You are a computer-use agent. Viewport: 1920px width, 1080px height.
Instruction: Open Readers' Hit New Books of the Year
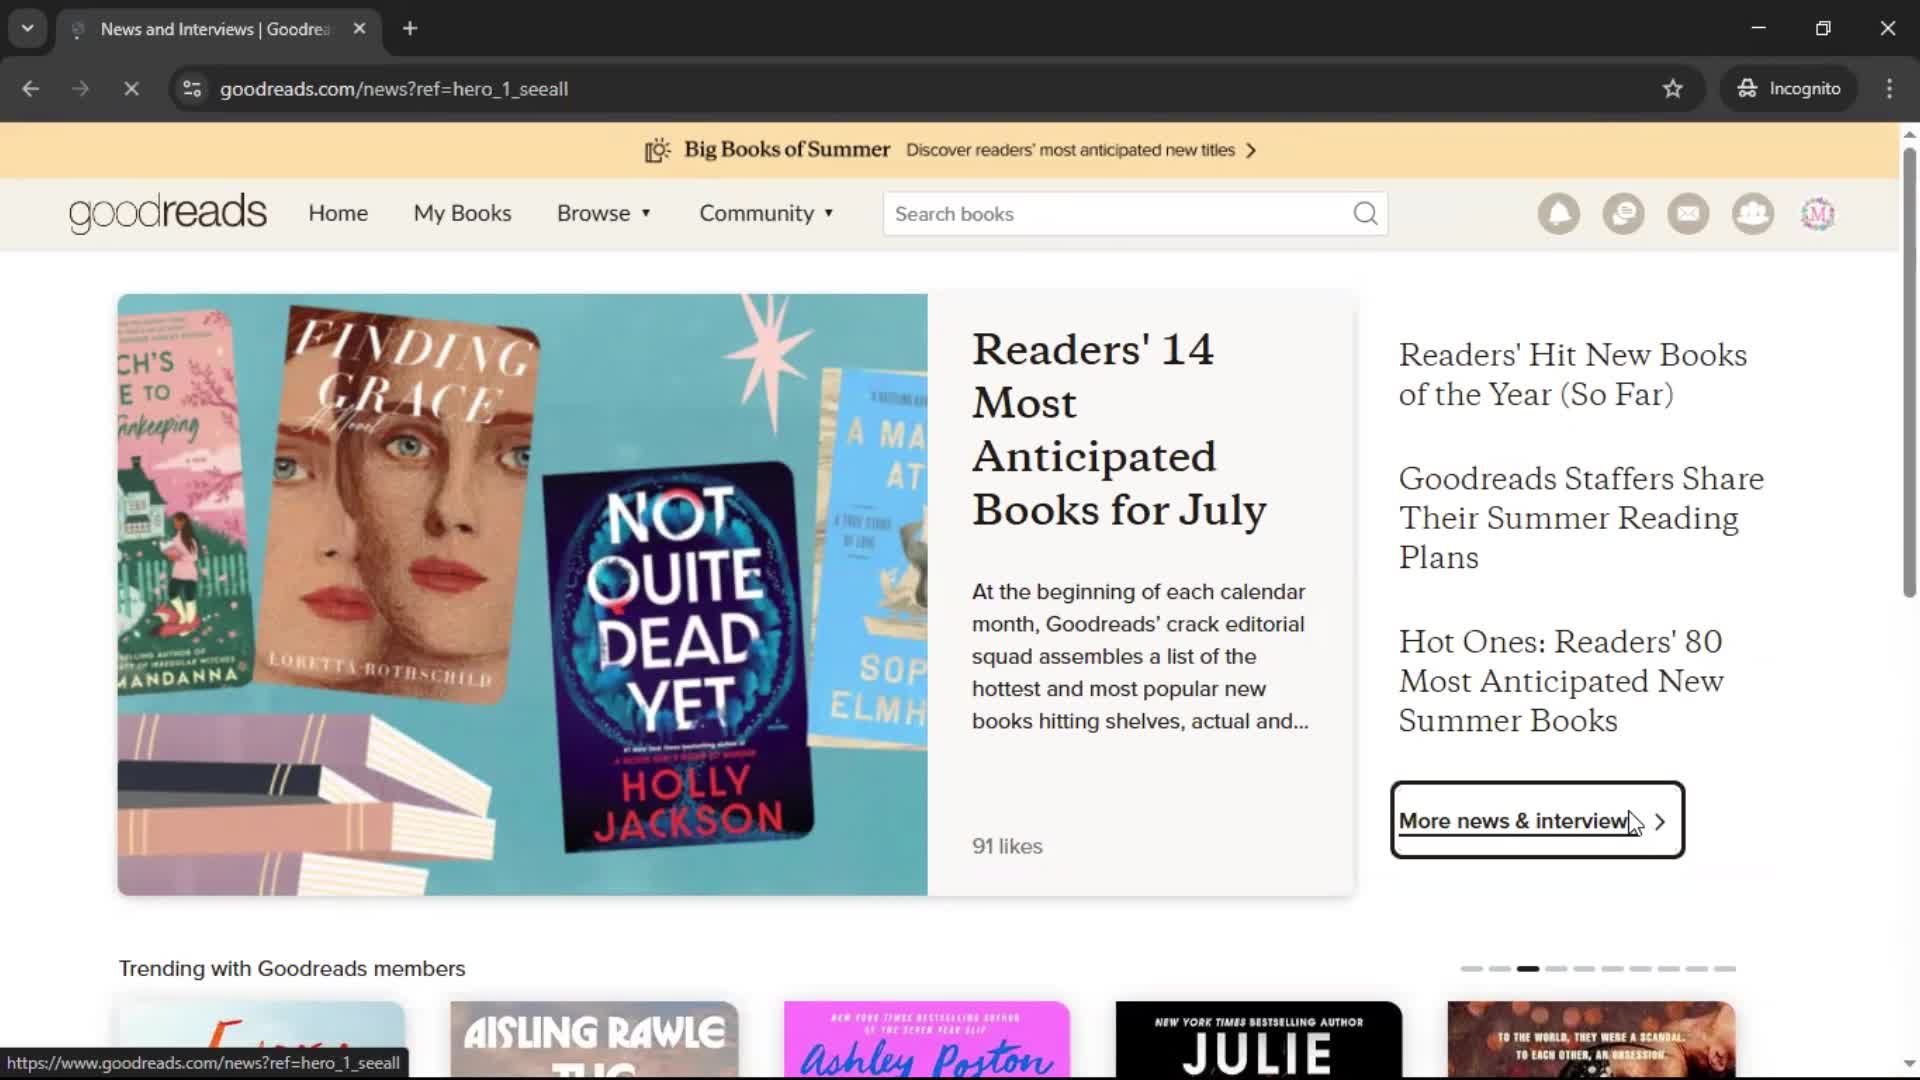point(1572,374)
